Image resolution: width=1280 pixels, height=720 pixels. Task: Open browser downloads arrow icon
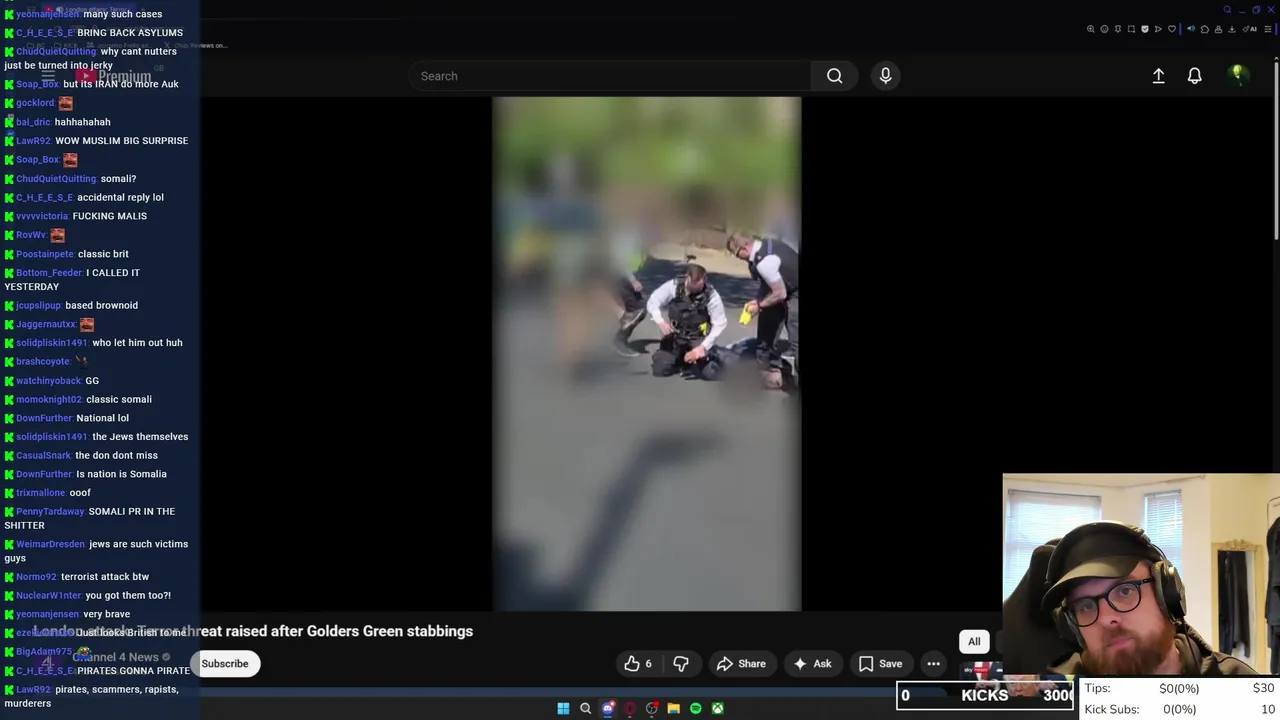[x=1232, y=29]
